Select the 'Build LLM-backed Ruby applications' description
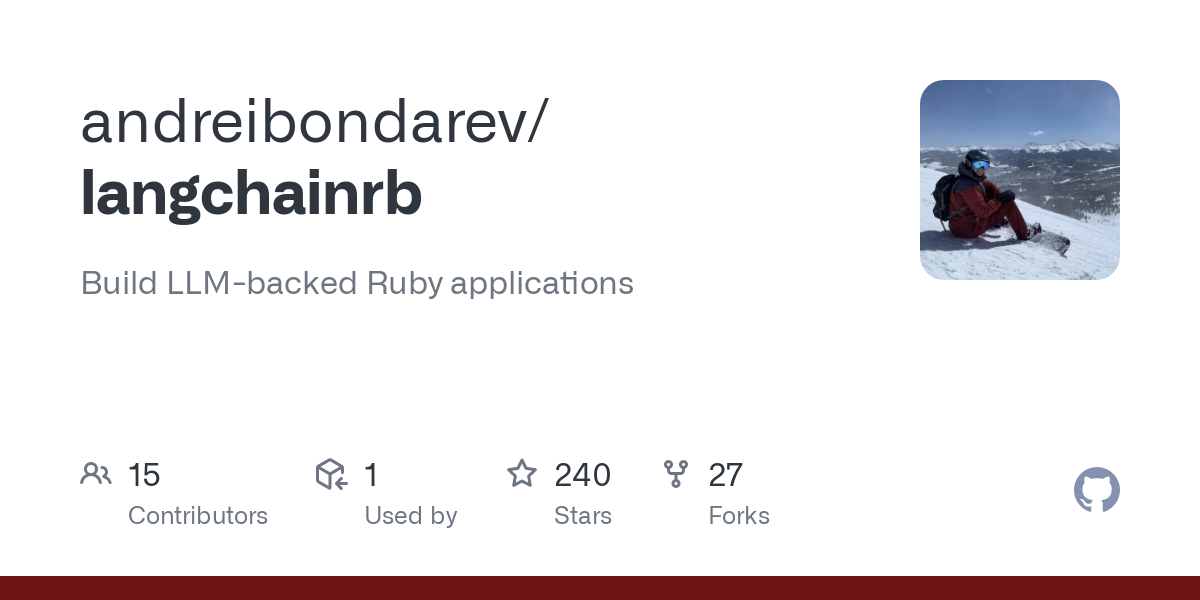 [x=357, y=283]
